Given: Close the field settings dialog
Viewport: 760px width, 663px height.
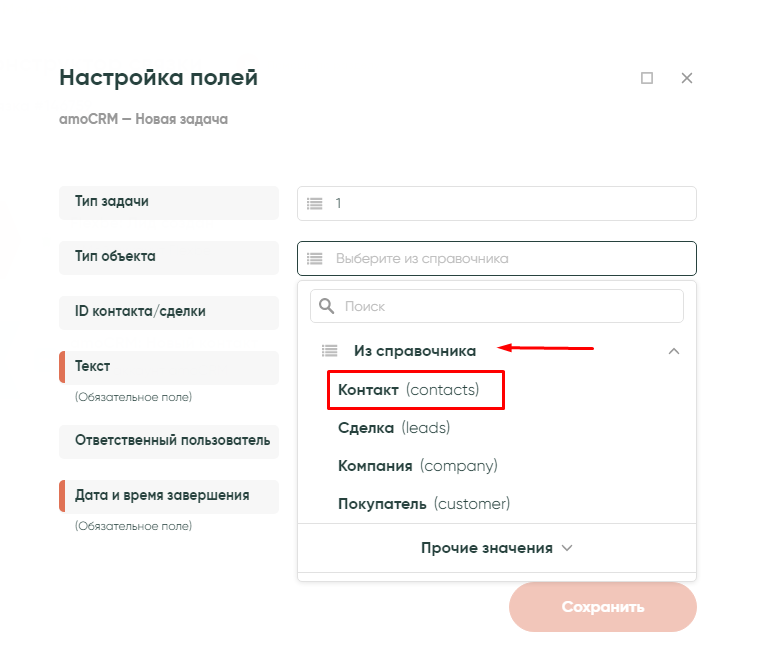Looking at the screenshot, I should [687, 78].
